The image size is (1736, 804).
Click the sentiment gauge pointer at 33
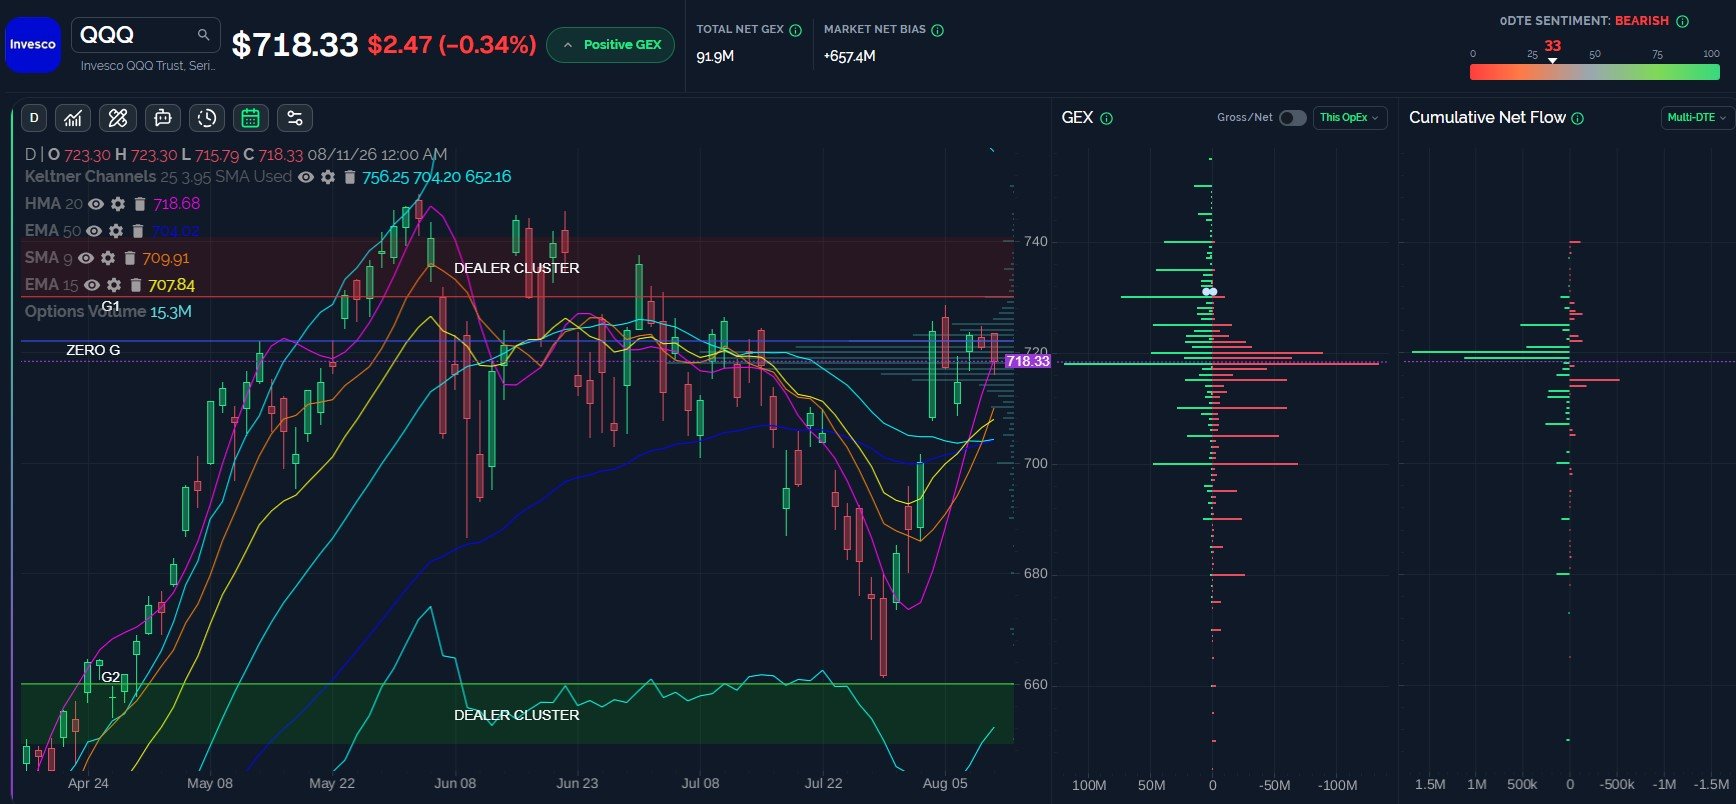tap(1552, 61)
